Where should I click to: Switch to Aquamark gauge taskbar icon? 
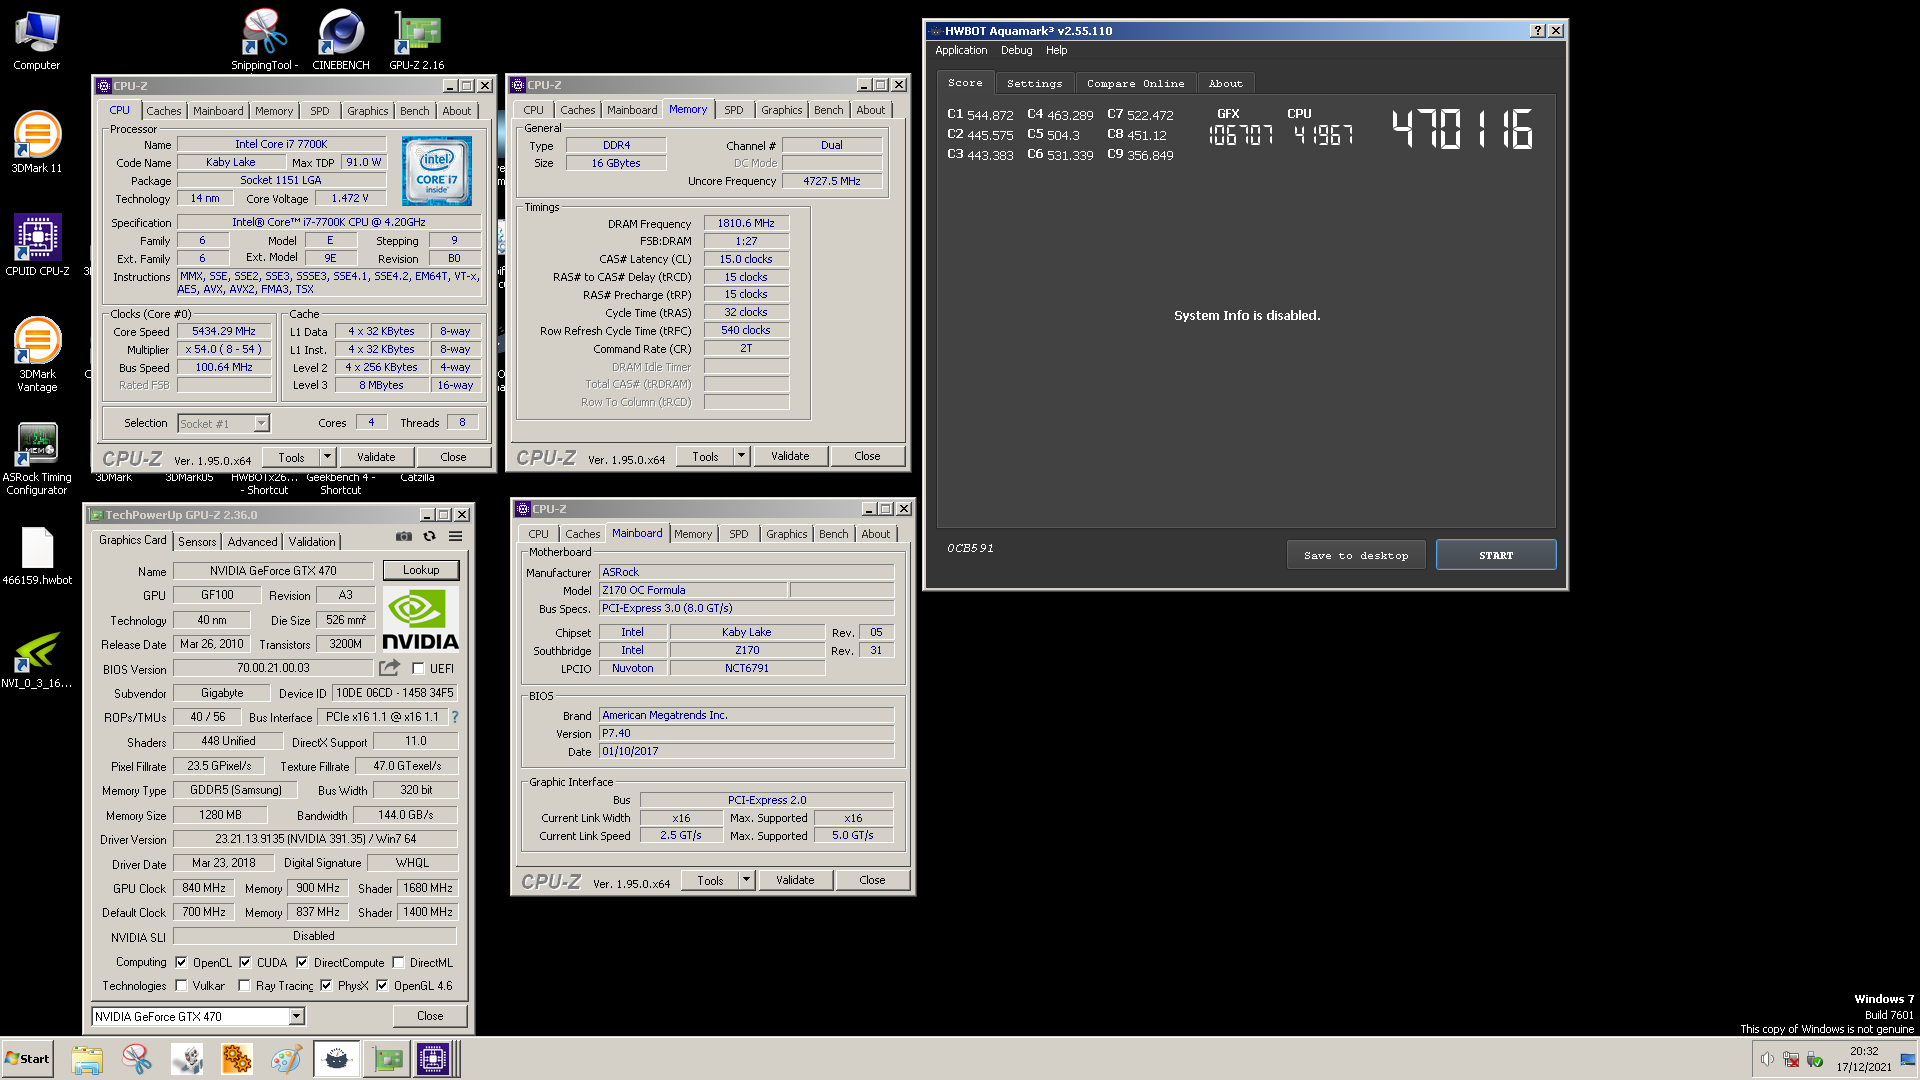click(337, 1059)
